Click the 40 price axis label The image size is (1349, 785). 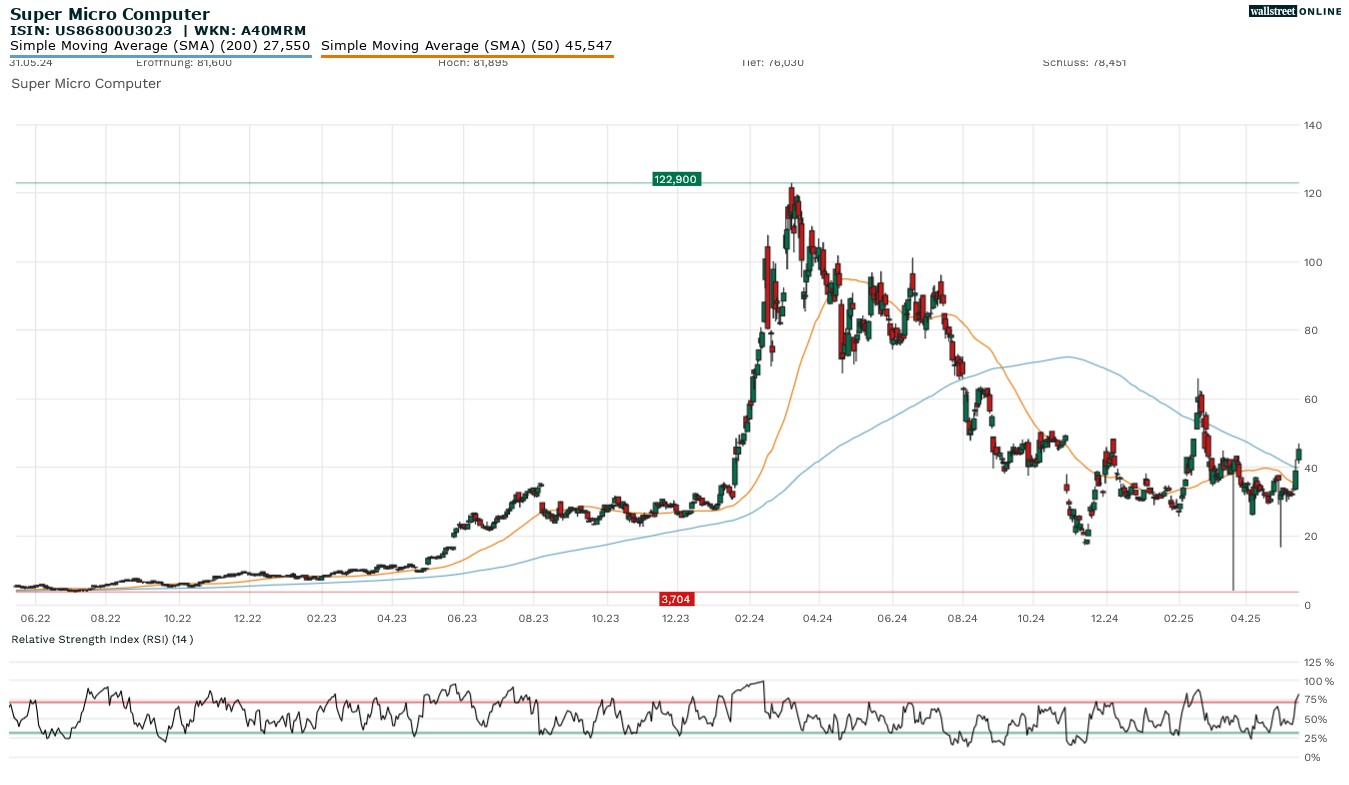(1310, 468)
